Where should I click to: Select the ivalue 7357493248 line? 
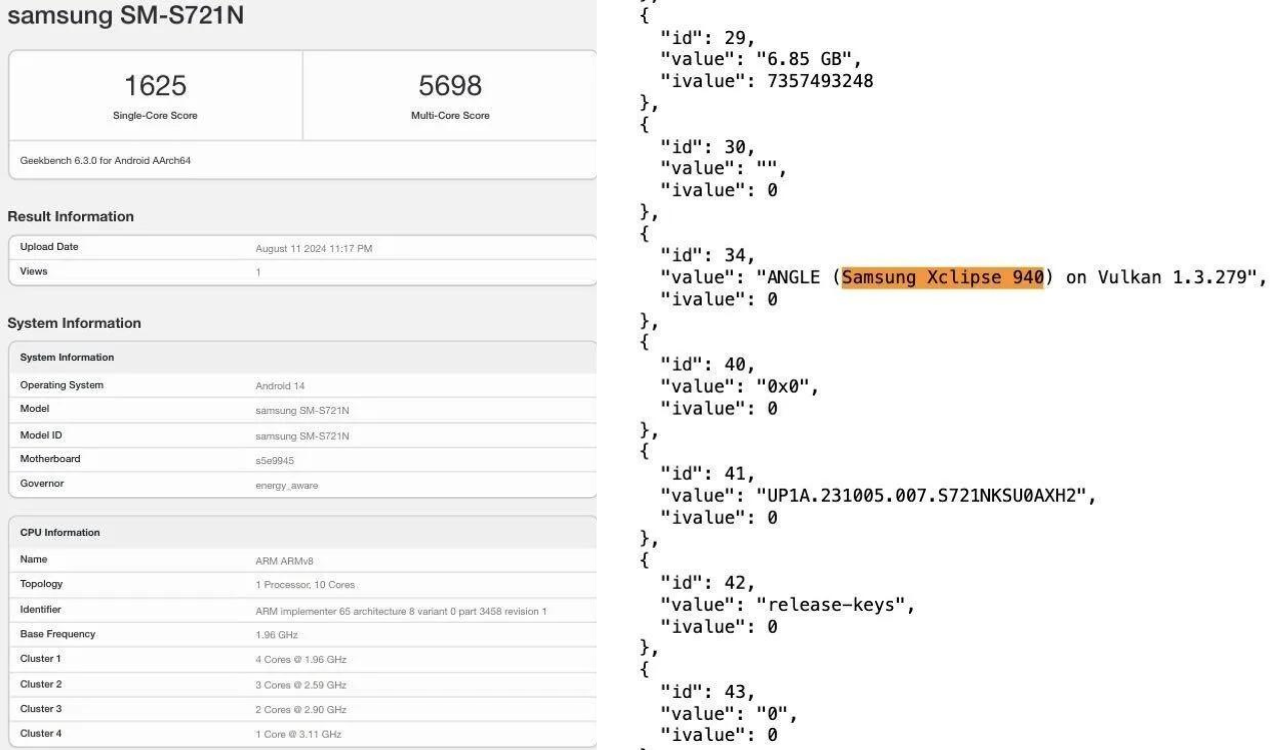[x=767, y=82]
